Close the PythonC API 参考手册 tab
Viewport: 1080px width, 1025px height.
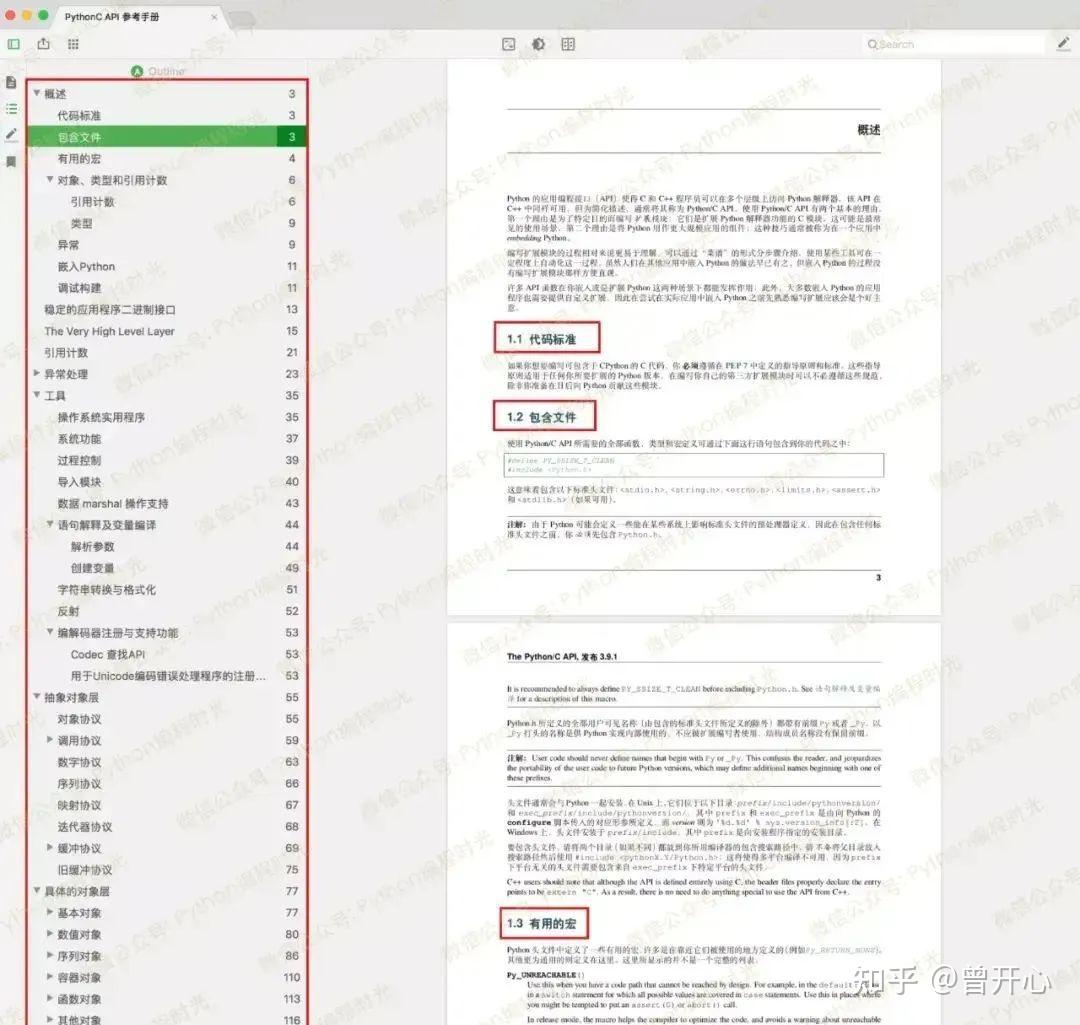[x=214, y=17]
